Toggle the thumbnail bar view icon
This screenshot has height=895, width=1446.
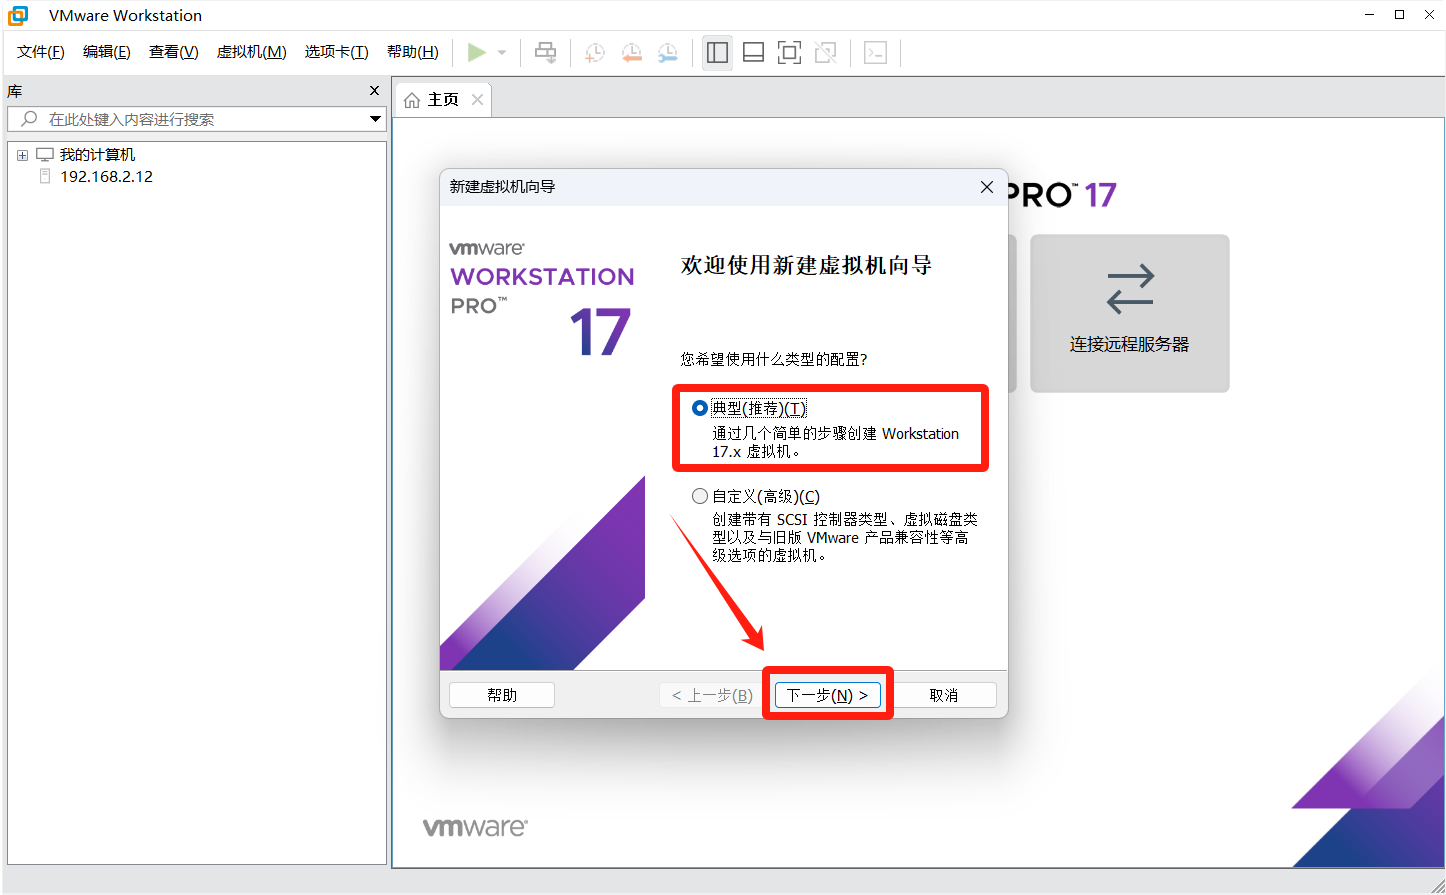tap(753, 52)
